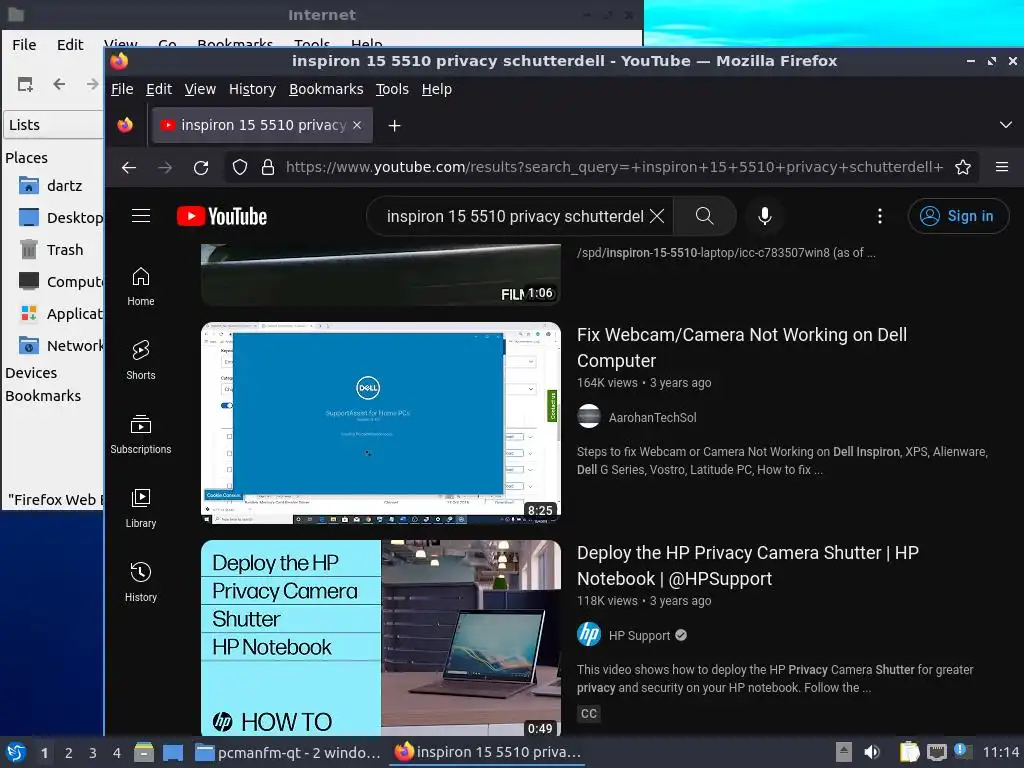Open the start menu on the taskbar
Image resolution: width=1024 pixels, height=768 pixels.
coord(16,752)
